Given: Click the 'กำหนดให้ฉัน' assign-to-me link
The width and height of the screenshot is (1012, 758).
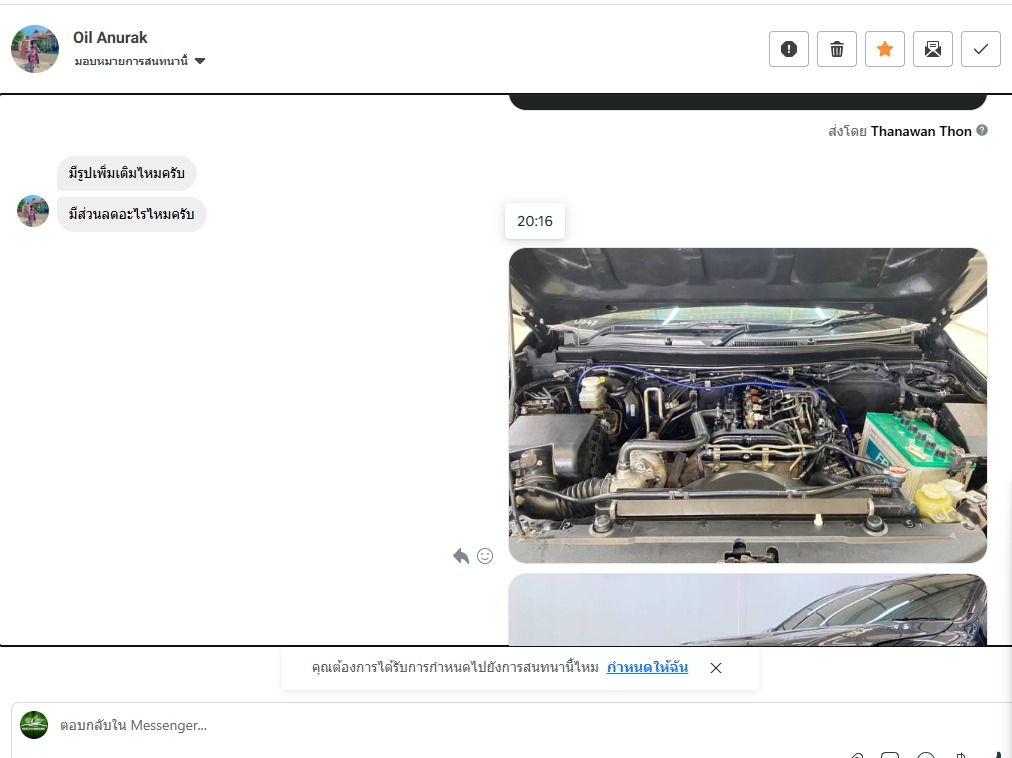Looking at the screenshot, I should (647, 667).
